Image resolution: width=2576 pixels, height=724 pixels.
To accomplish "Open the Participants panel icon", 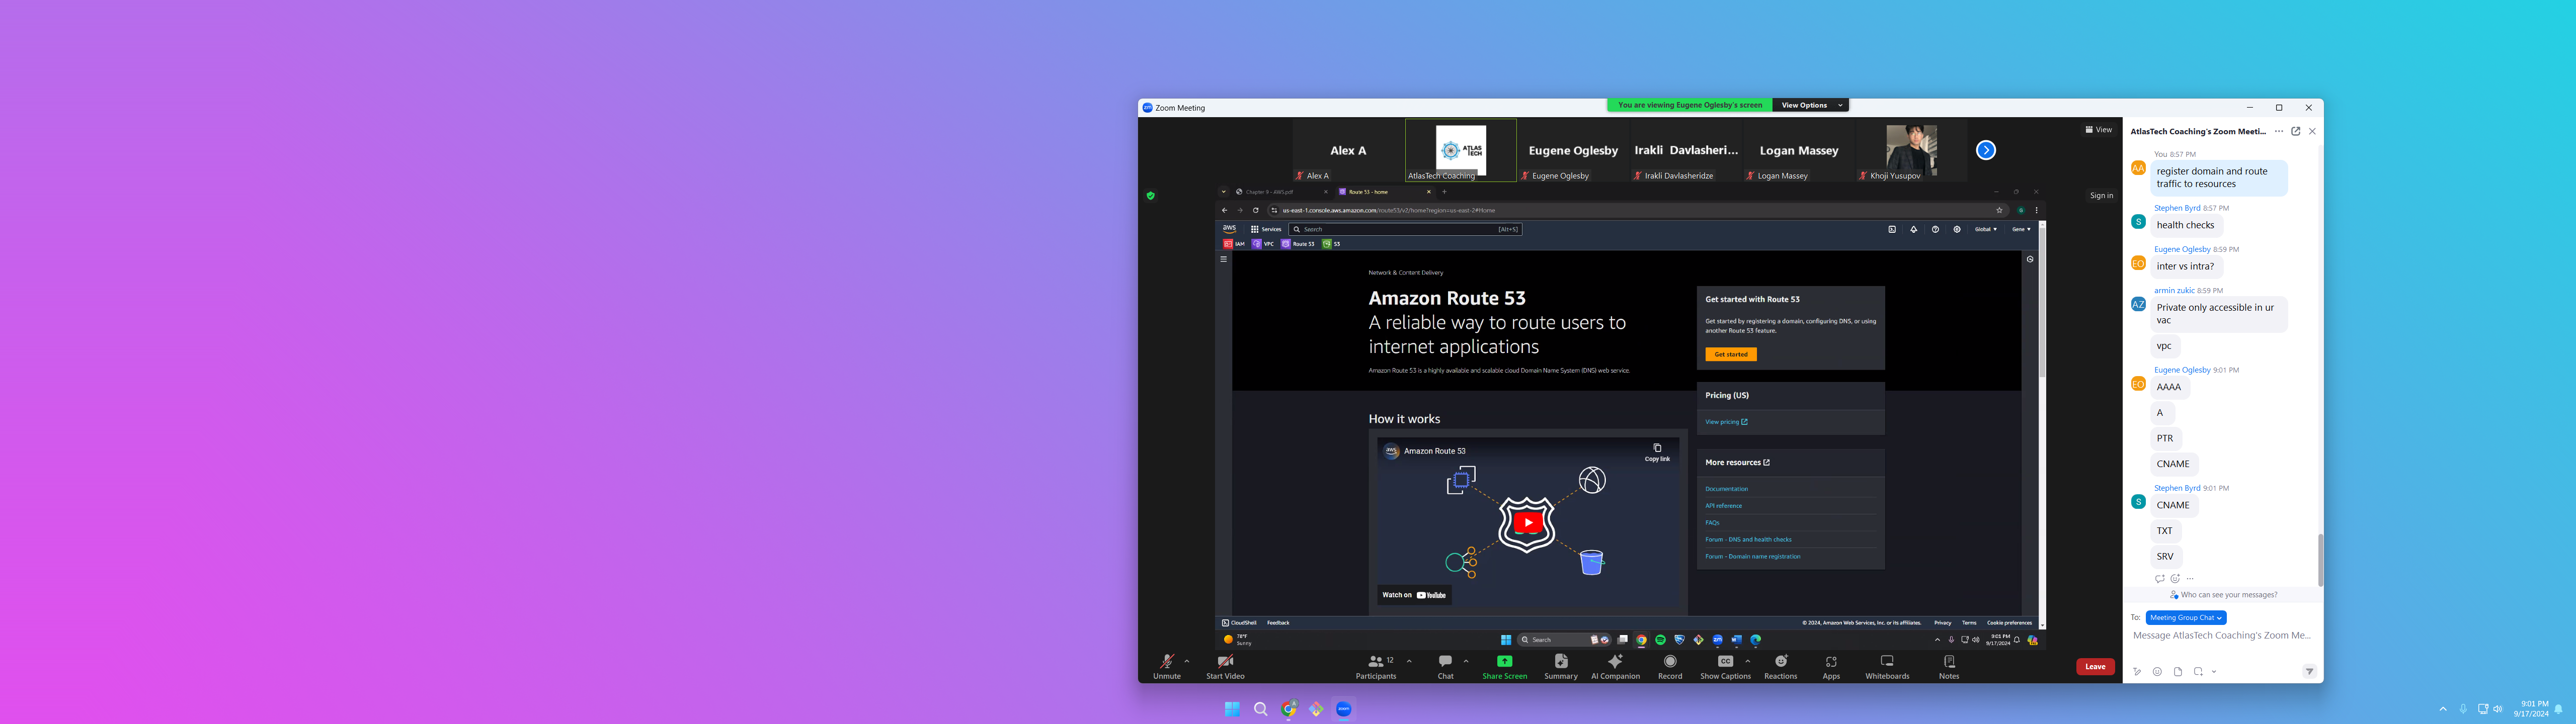I will [1376, 662].
